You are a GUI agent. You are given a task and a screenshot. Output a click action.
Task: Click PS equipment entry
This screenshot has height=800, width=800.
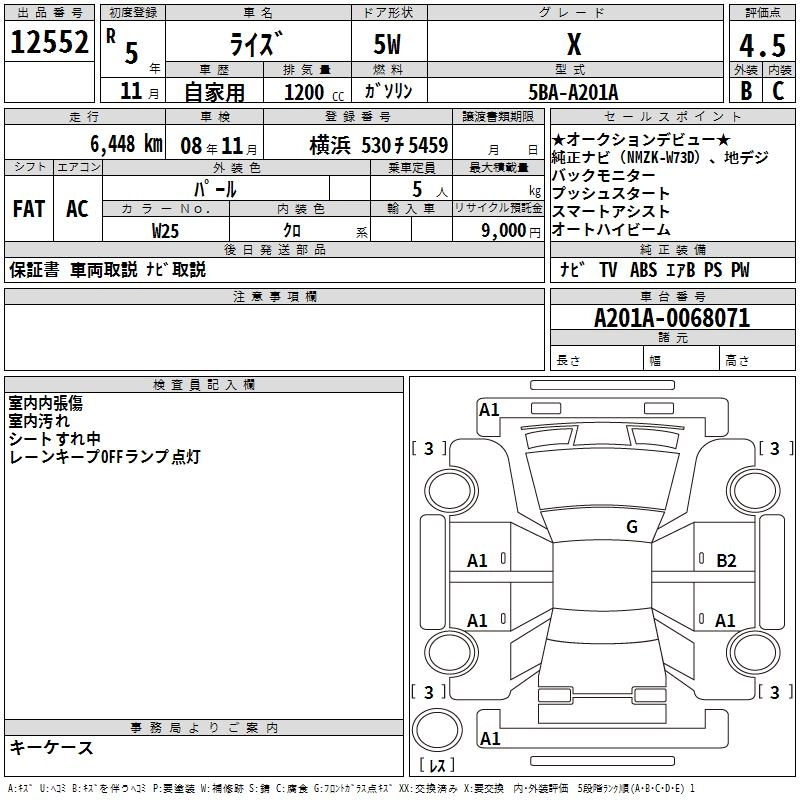click(x=713, y=269)
